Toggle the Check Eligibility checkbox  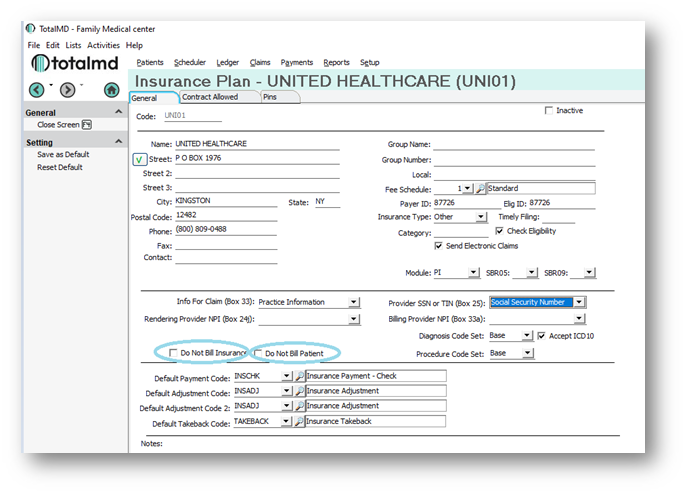[499, 231]
